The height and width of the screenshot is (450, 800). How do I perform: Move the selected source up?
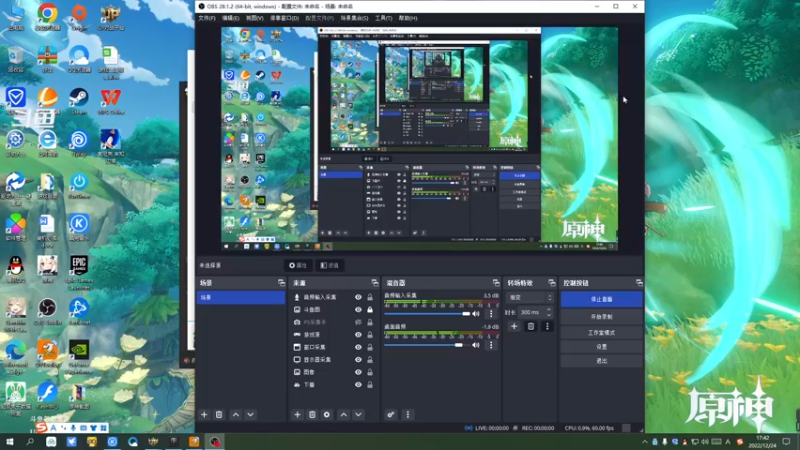tap(344, 415)
